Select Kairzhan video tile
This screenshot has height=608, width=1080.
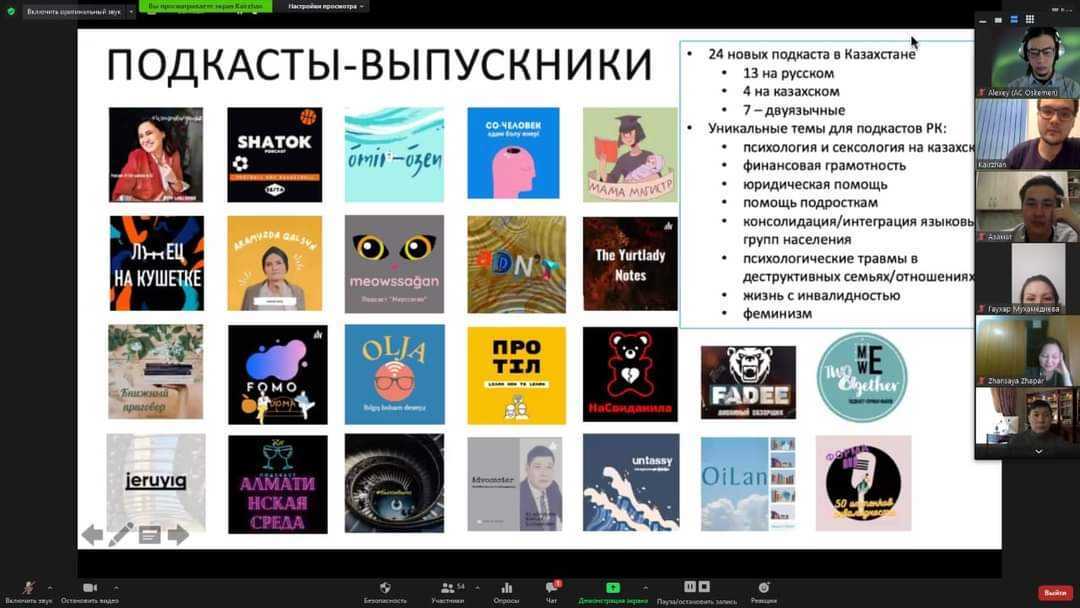(1028, 134)
